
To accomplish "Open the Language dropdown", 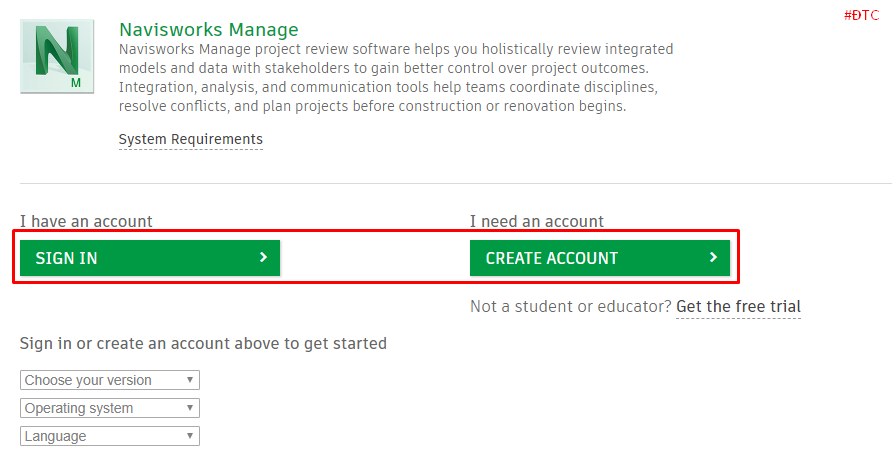I will click(x=109, y=436).
